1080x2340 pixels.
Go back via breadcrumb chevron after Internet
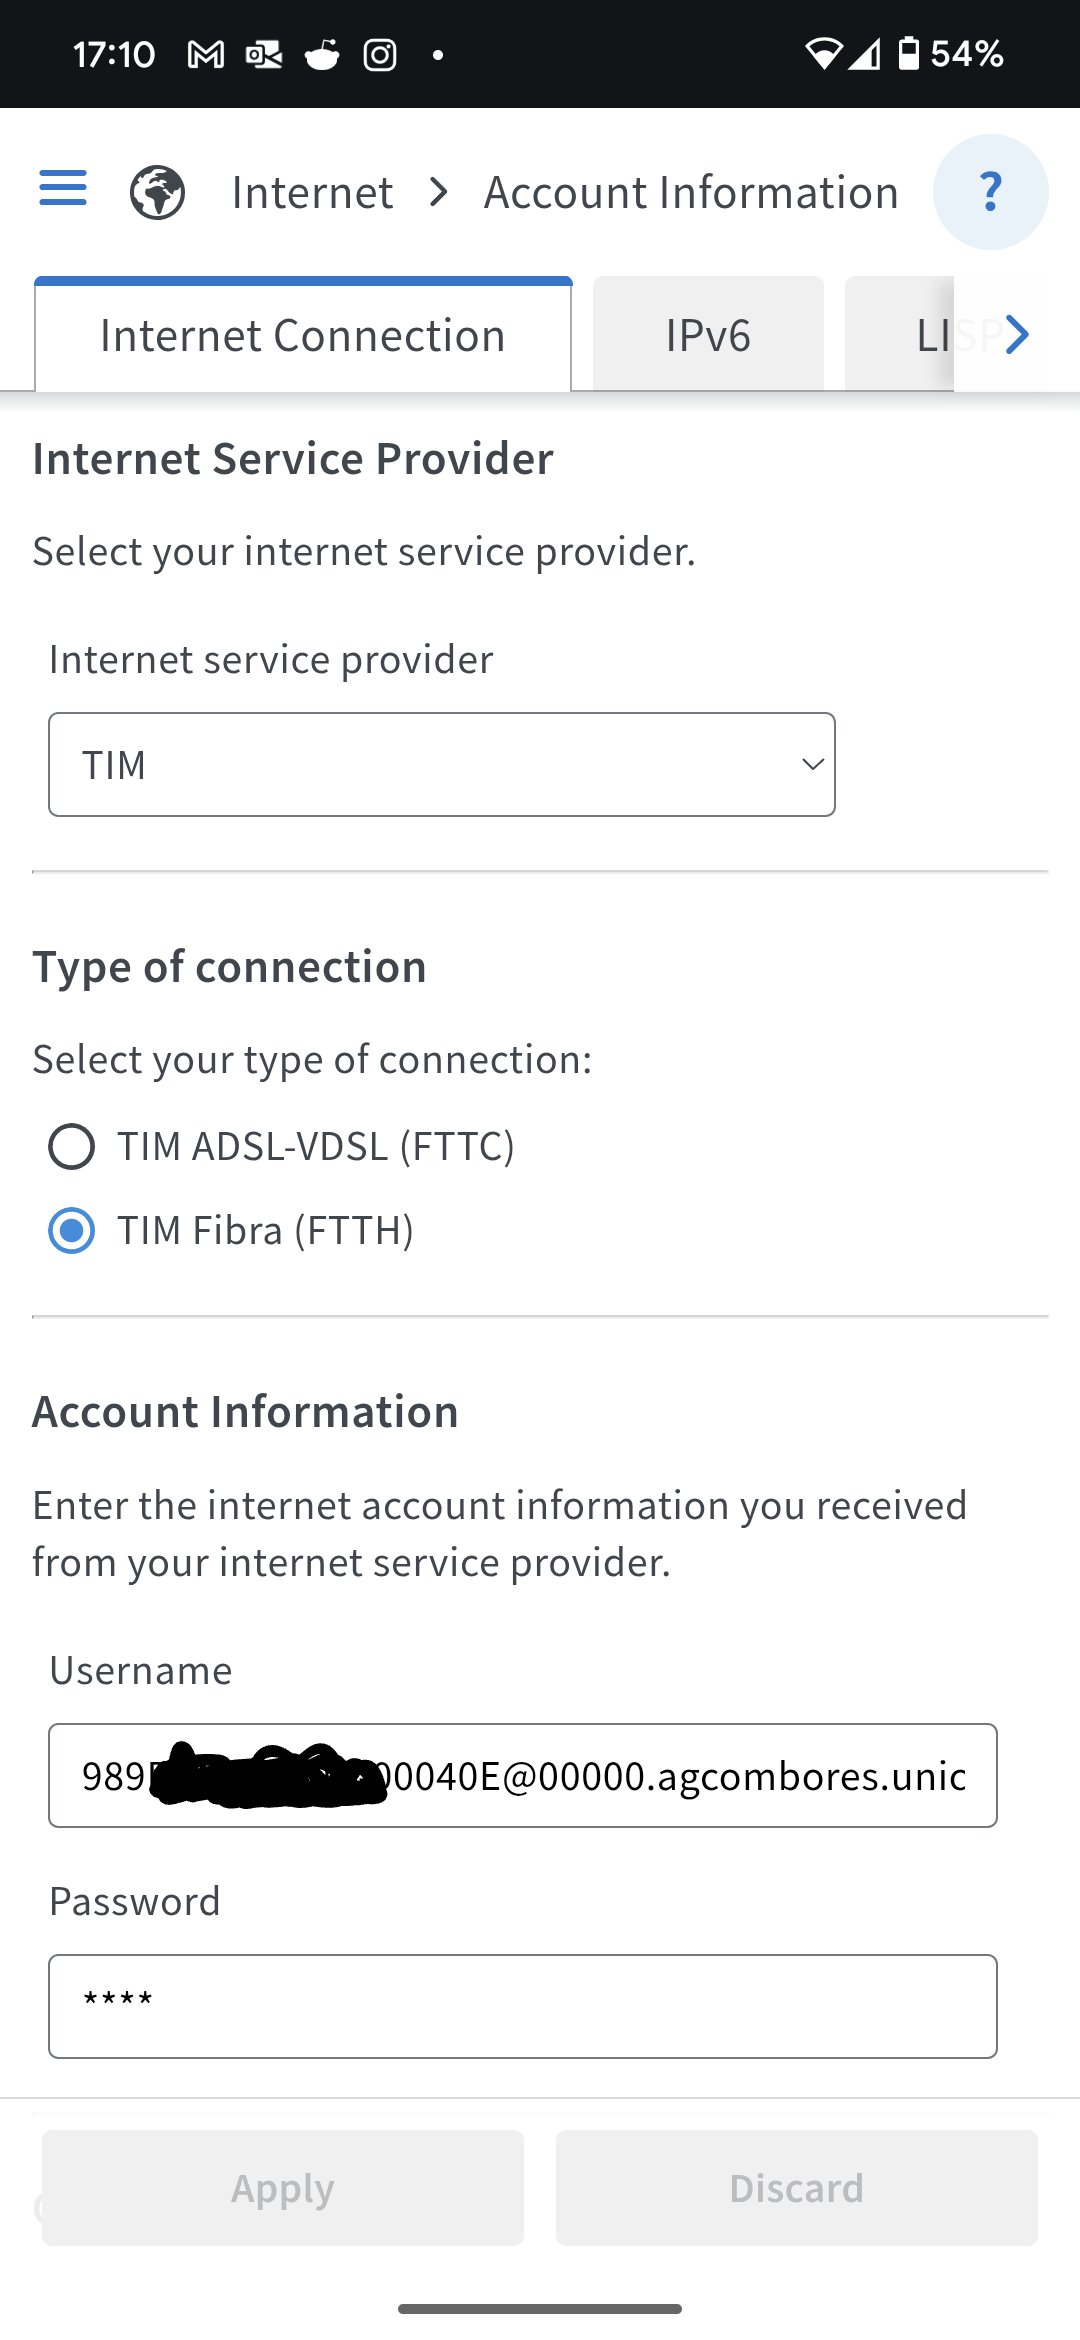click(438, 192)
